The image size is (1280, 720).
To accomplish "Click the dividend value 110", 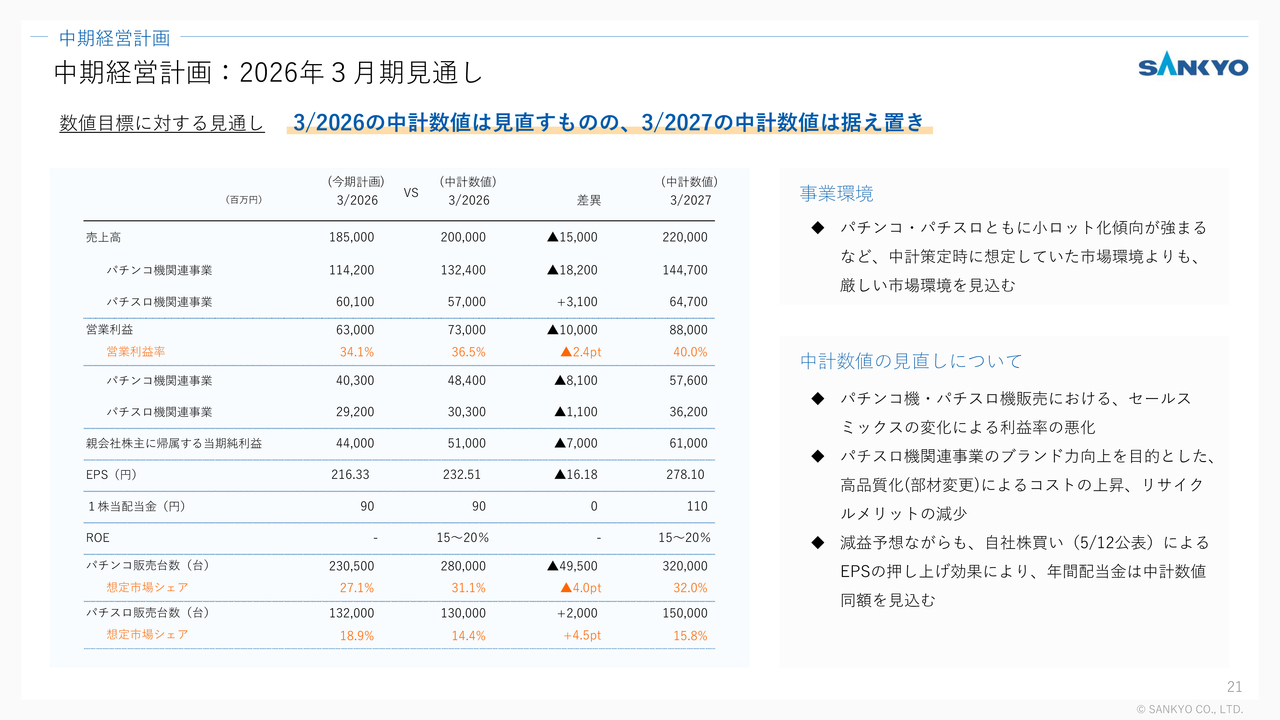I will click(x=697, y=507).
